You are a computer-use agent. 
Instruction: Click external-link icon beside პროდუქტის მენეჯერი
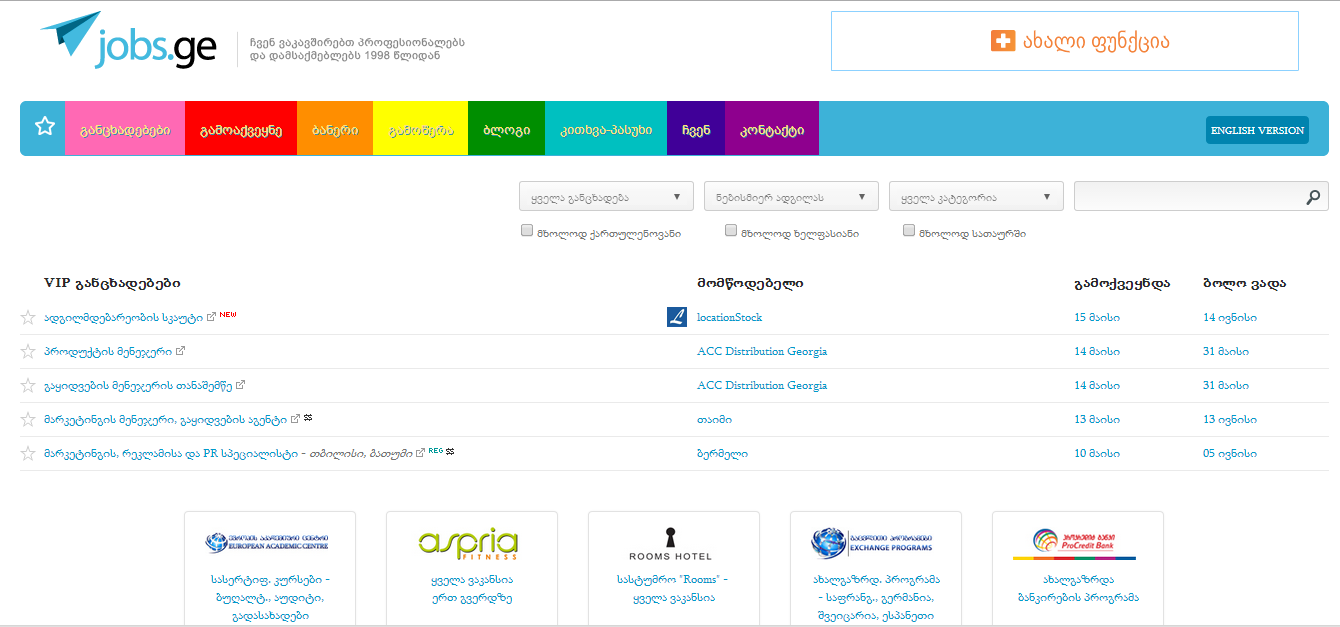180,351
